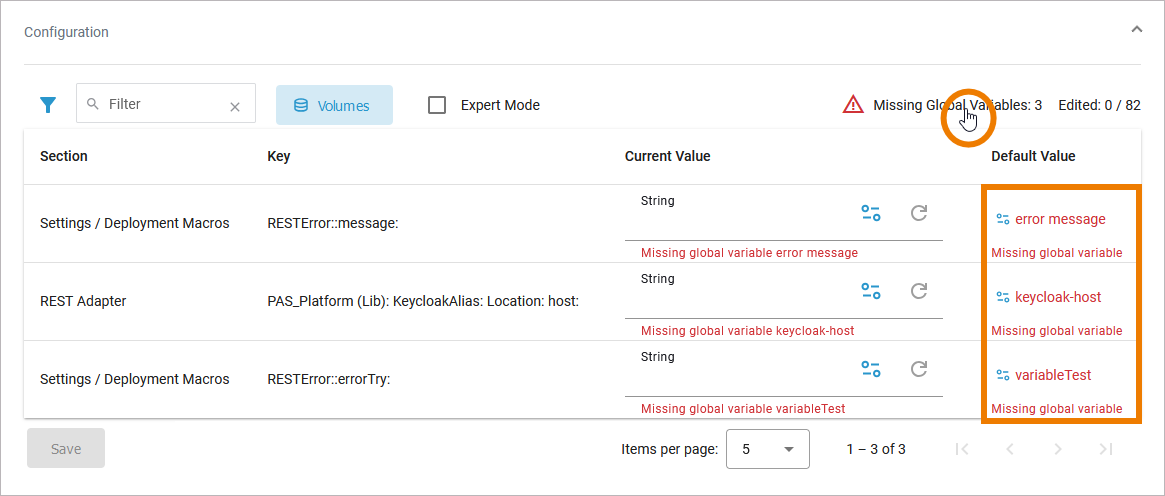Go to the next page of results
Screen dimensions: 1165x496
click(1058, 449)
